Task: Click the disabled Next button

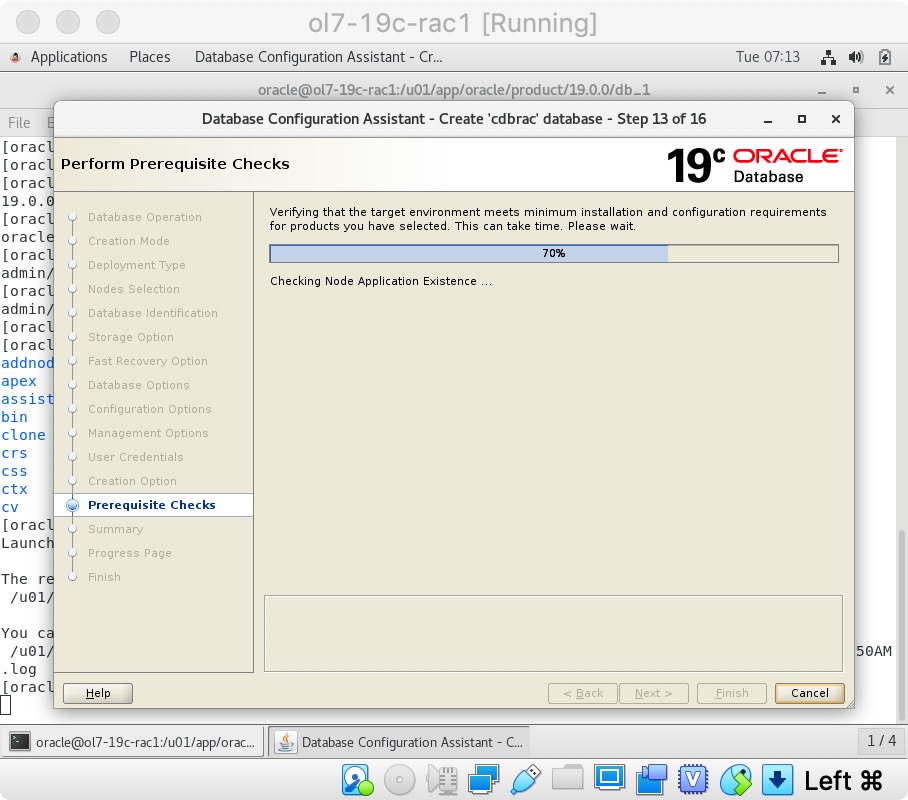Action: 653,693
